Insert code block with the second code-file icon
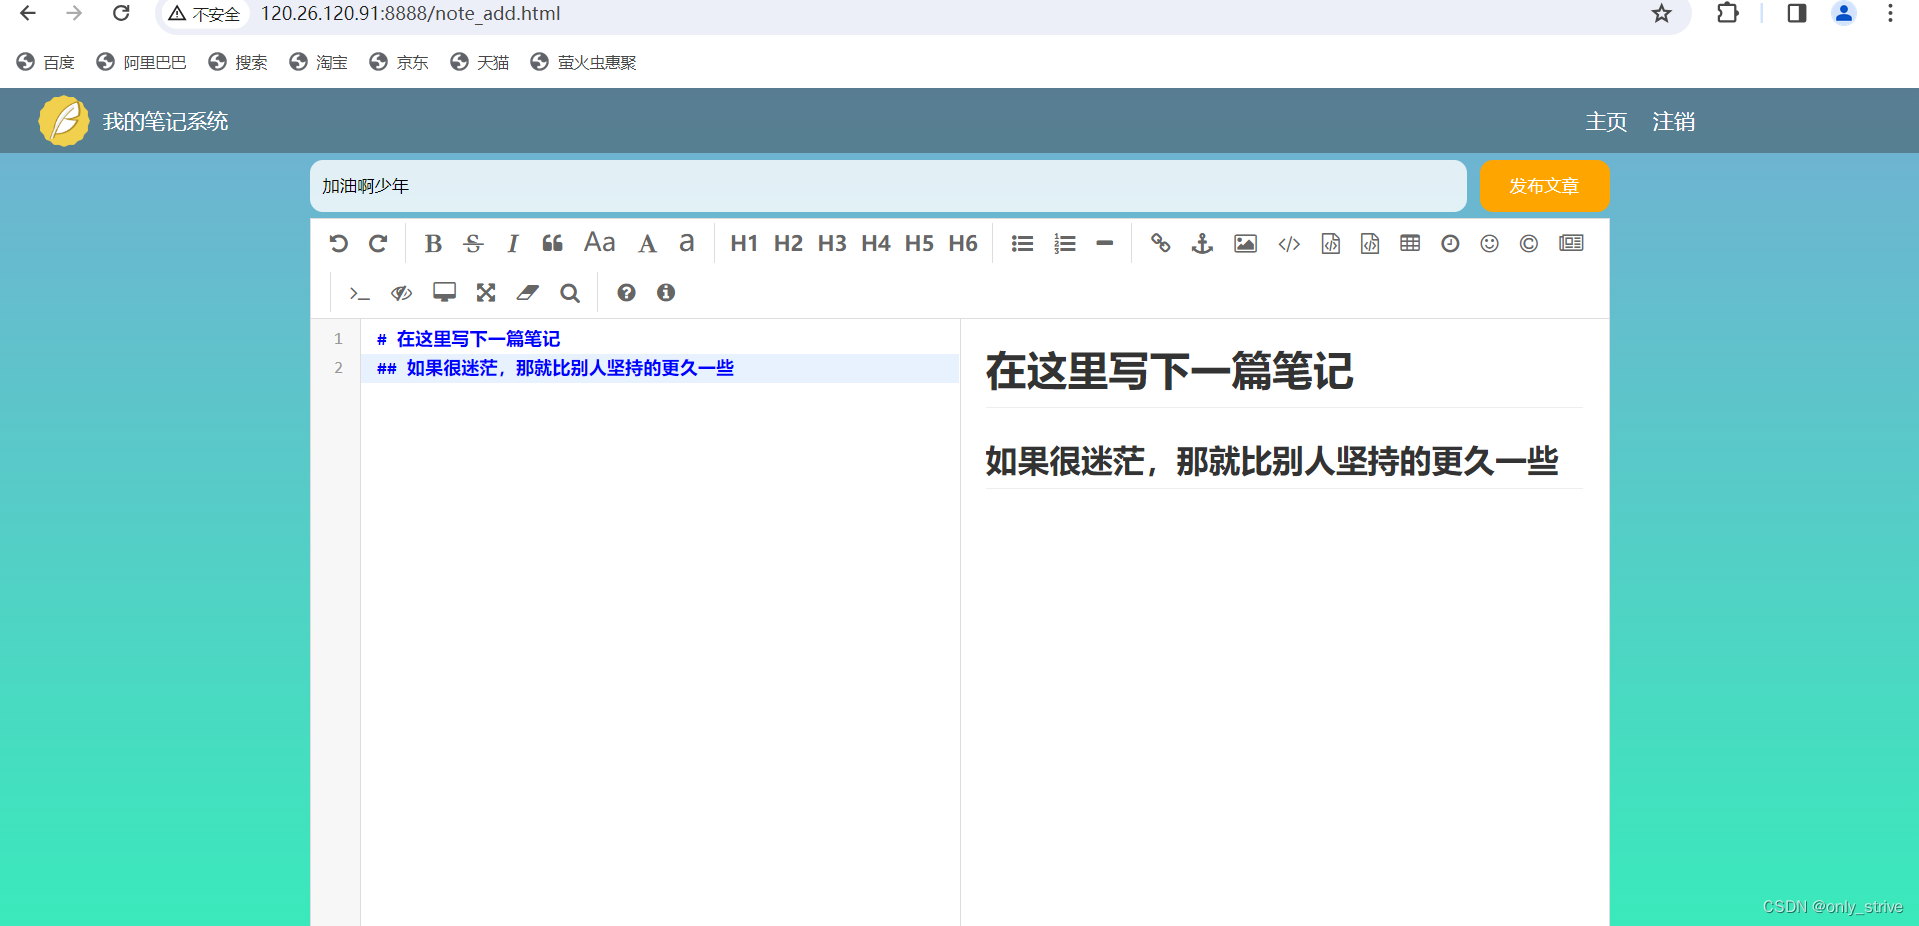 tap(1370, 243)
